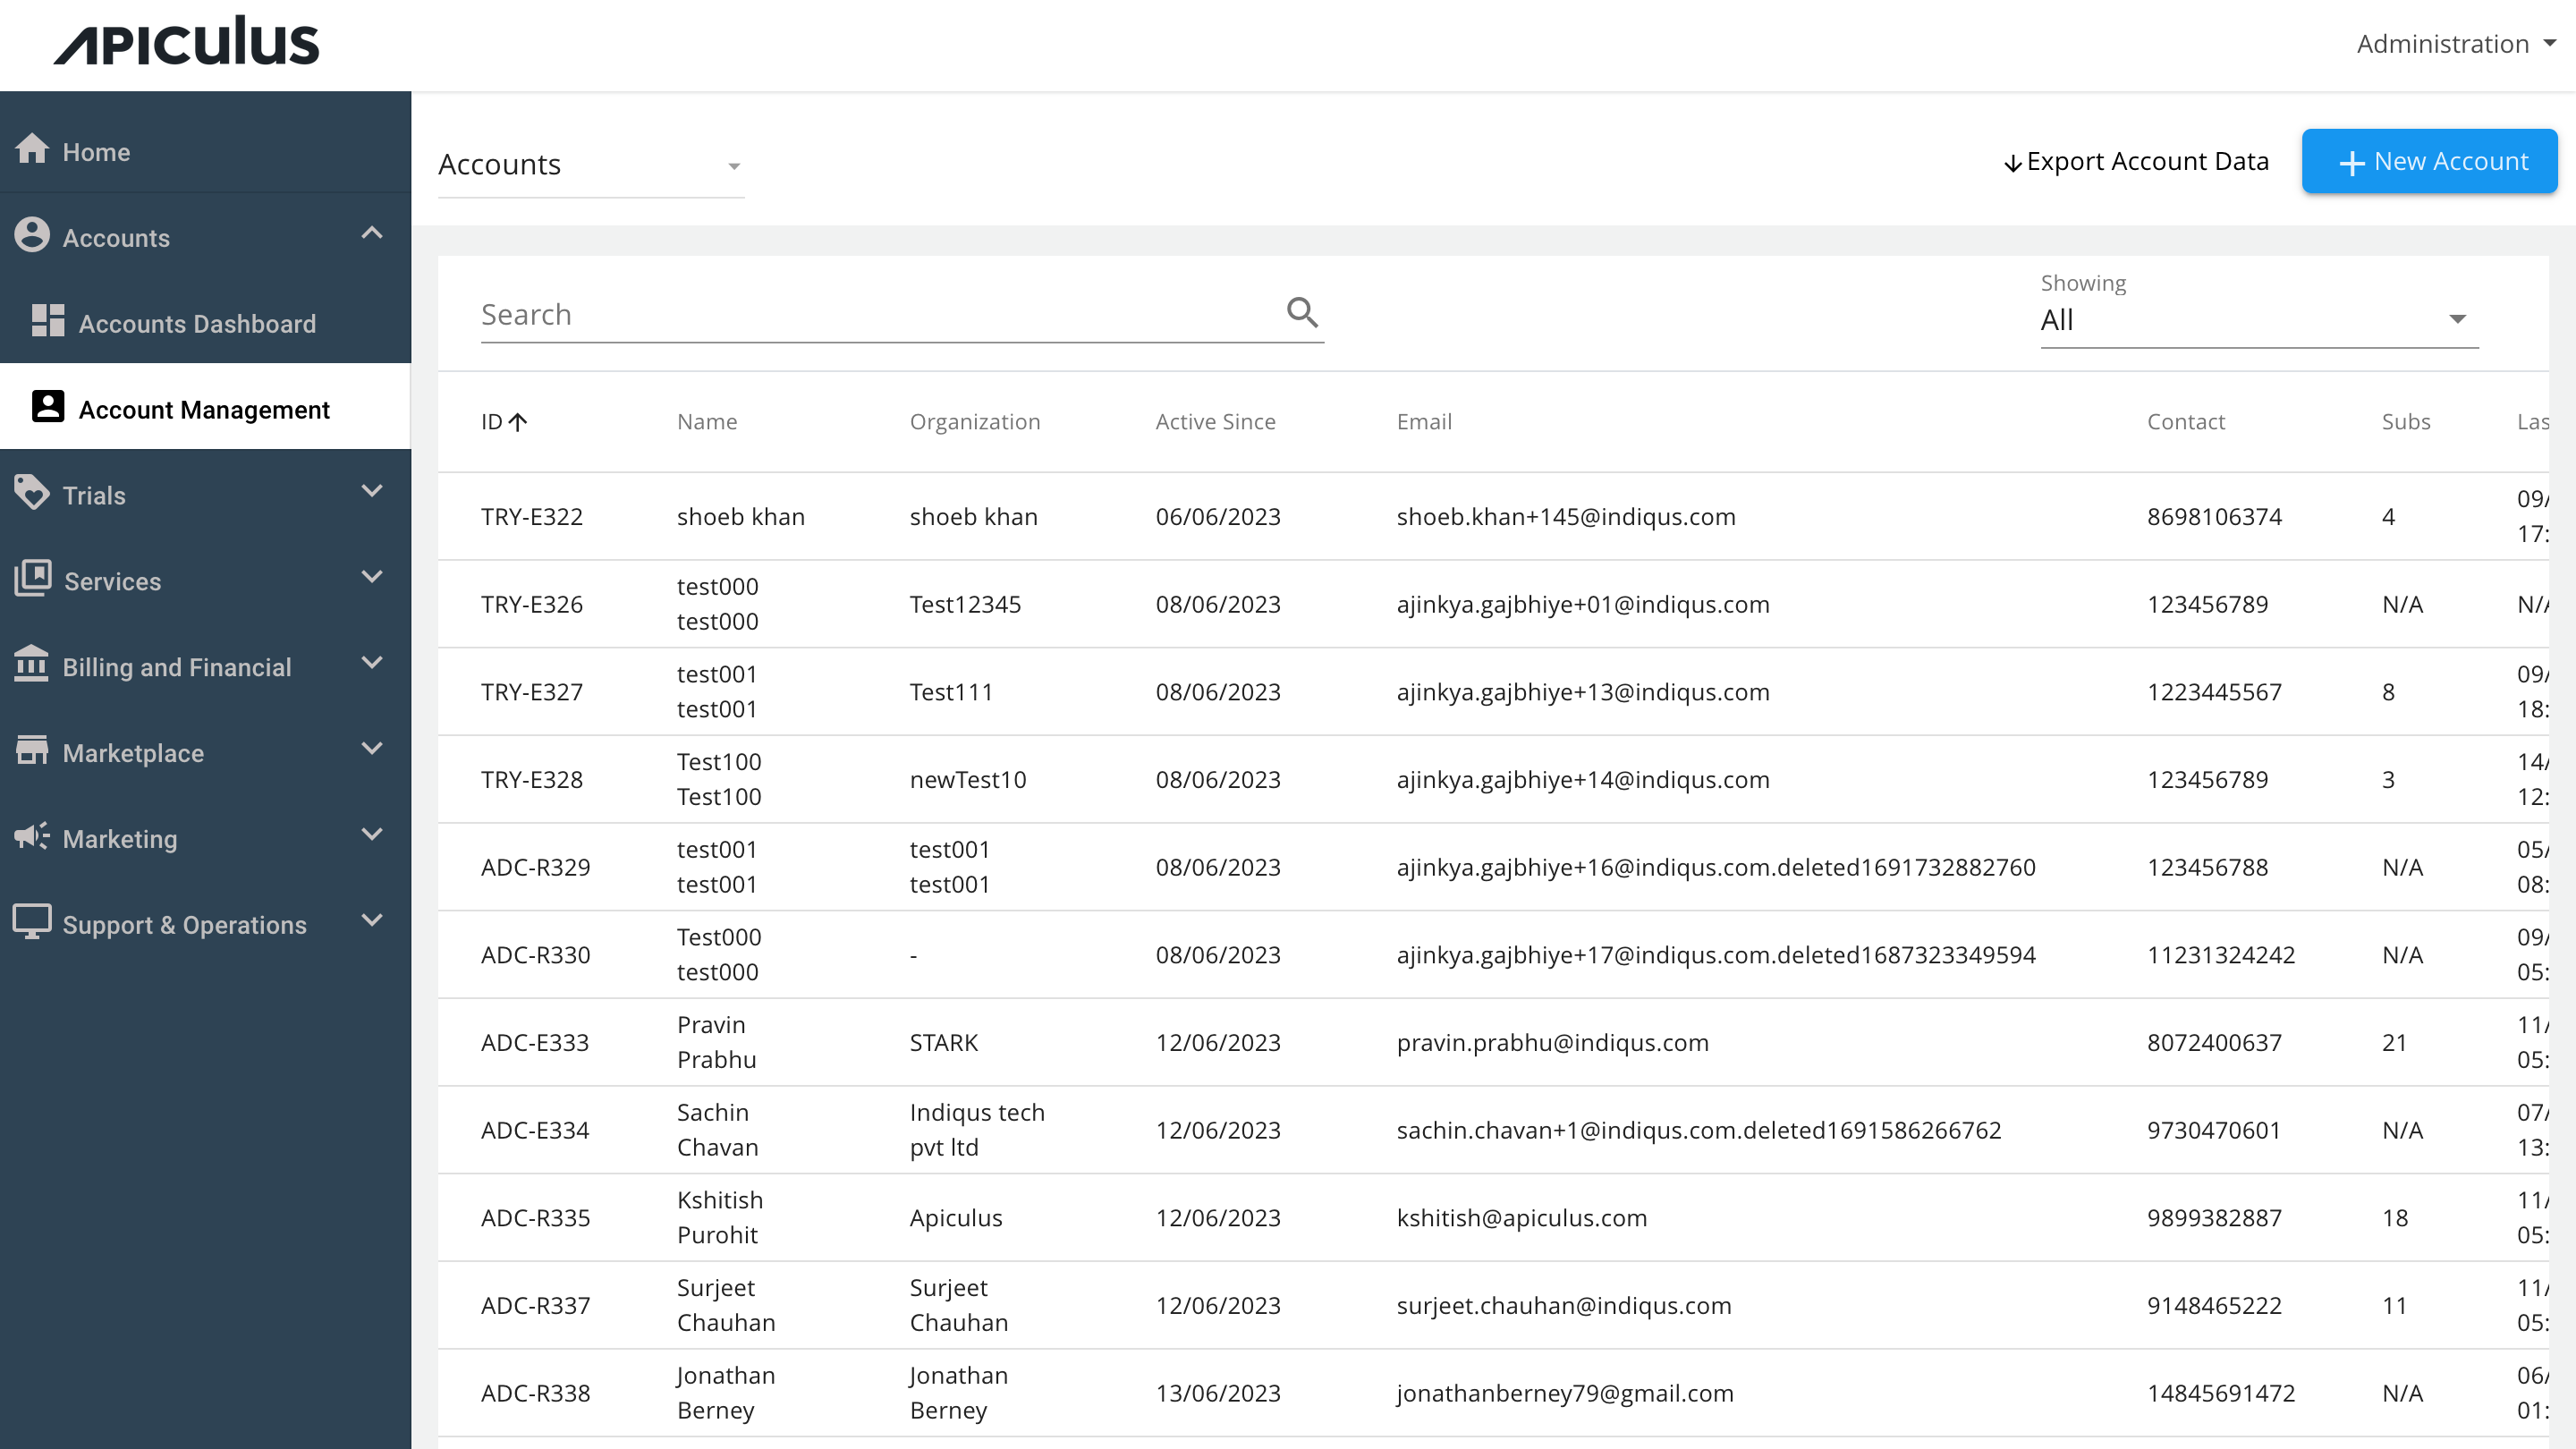Click the Apiculus logo
This screenshot has width=2576, height=1449.
(x=186, y=41)
